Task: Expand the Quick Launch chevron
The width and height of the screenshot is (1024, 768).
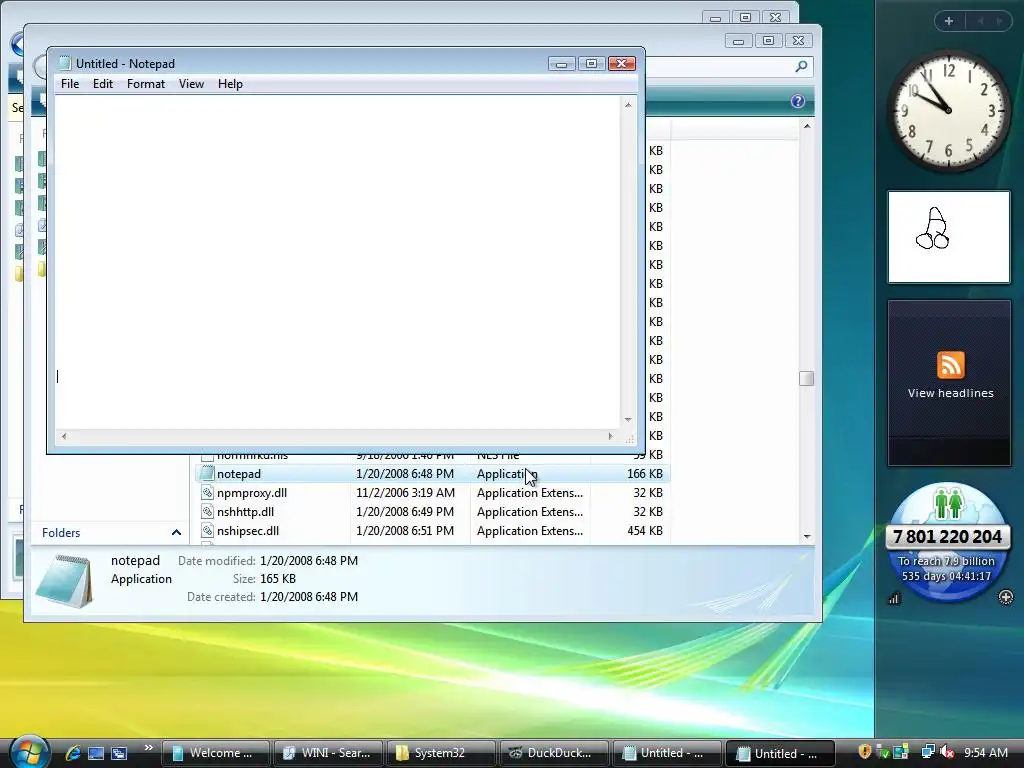Action: tap(148, 748)
